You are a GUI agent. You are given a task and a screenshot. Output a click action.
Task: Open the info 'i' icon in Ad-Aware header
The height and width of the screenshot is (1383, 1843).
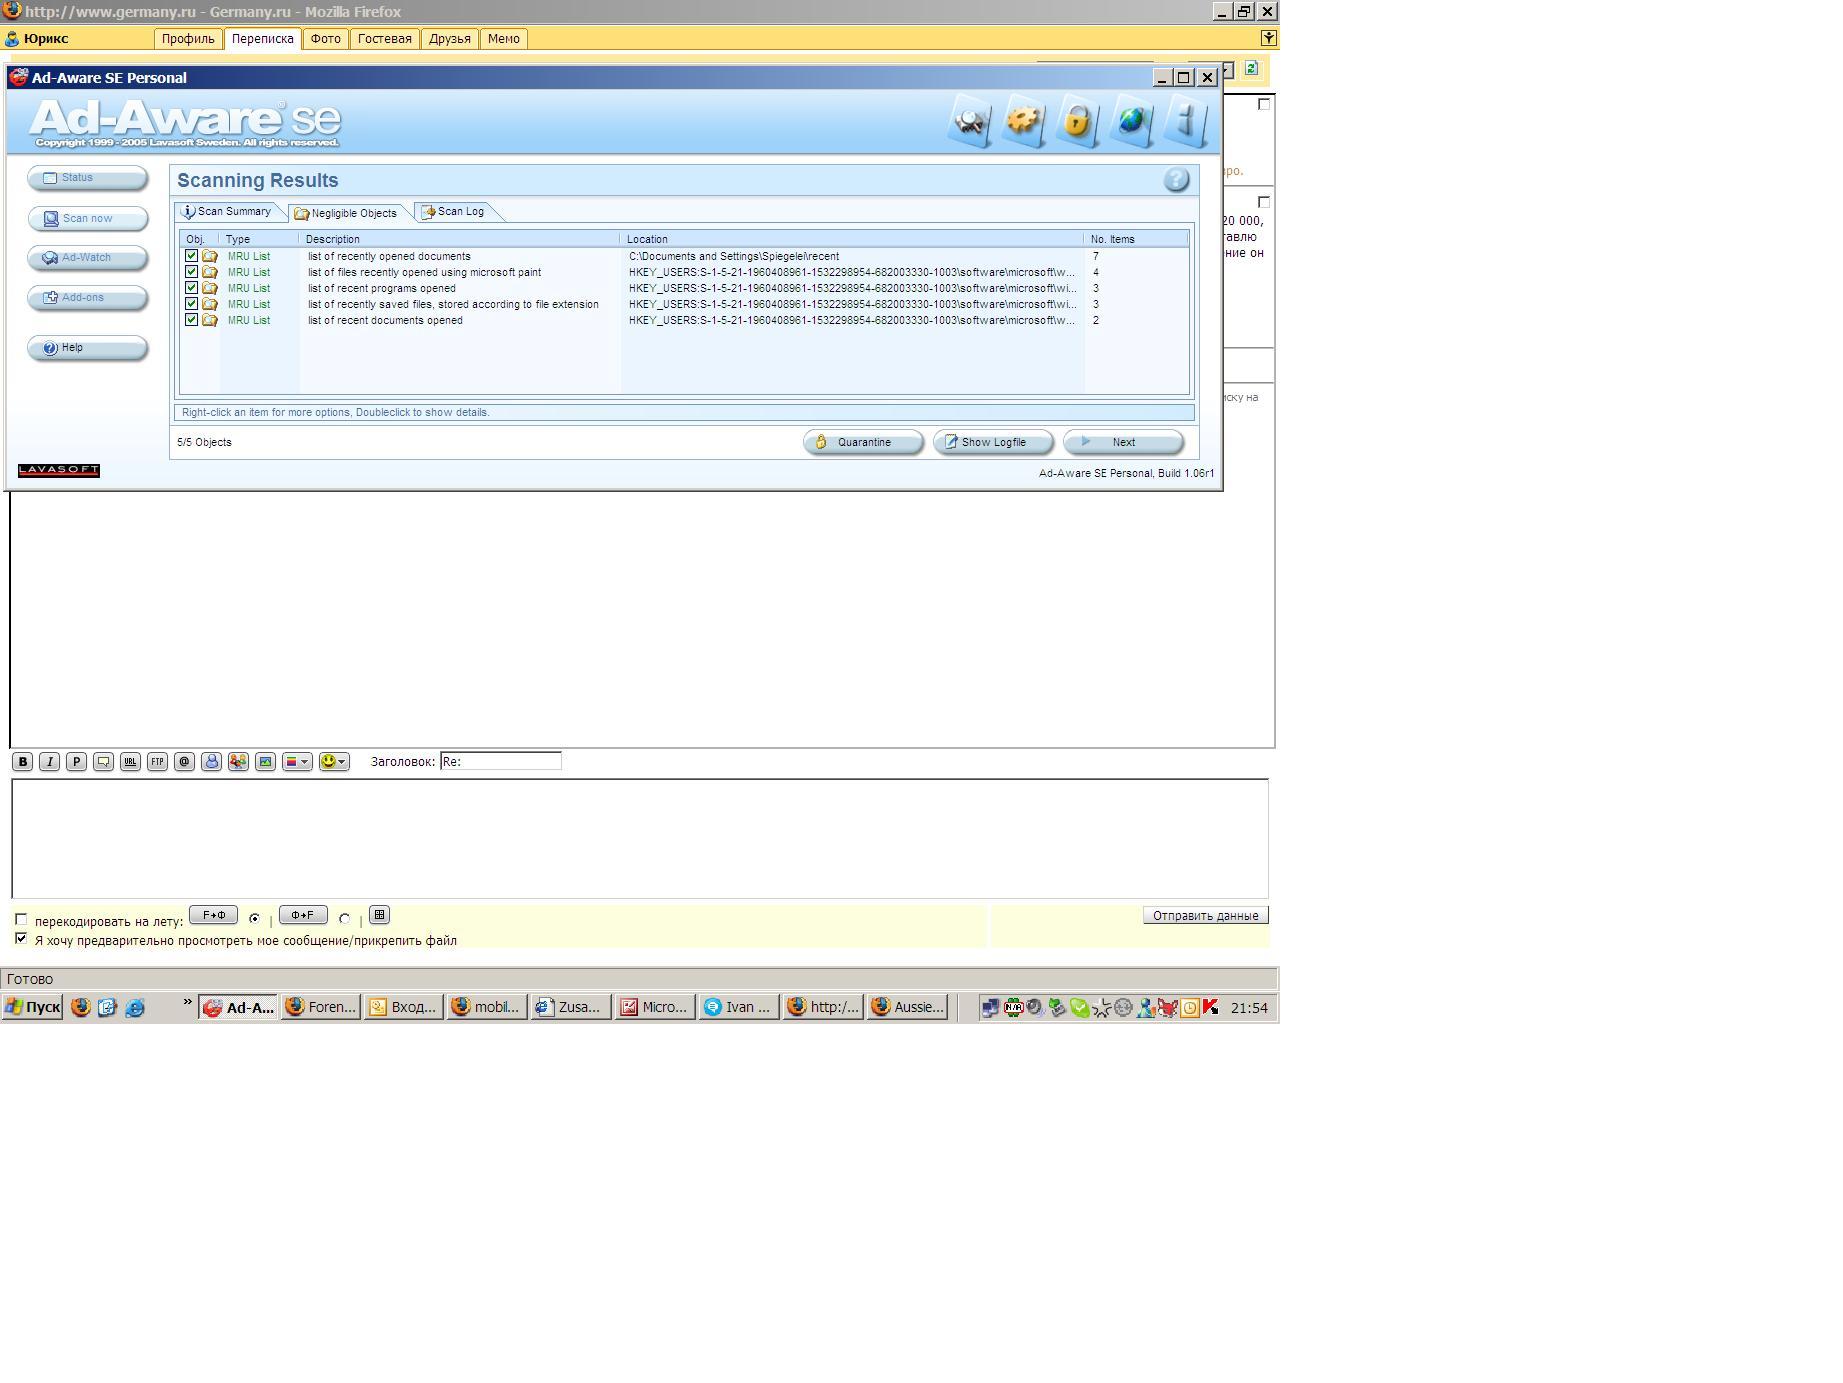coord(1186,121)
